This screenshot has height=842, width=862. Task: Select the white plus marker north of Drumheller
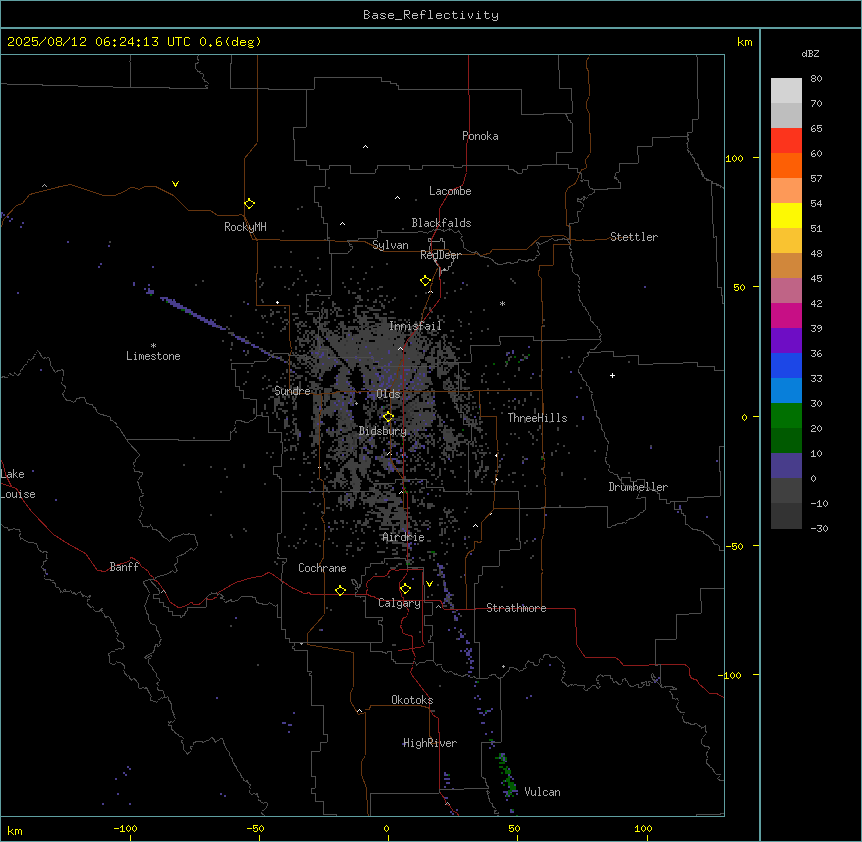pyautogui.click(x=612, y=375)
